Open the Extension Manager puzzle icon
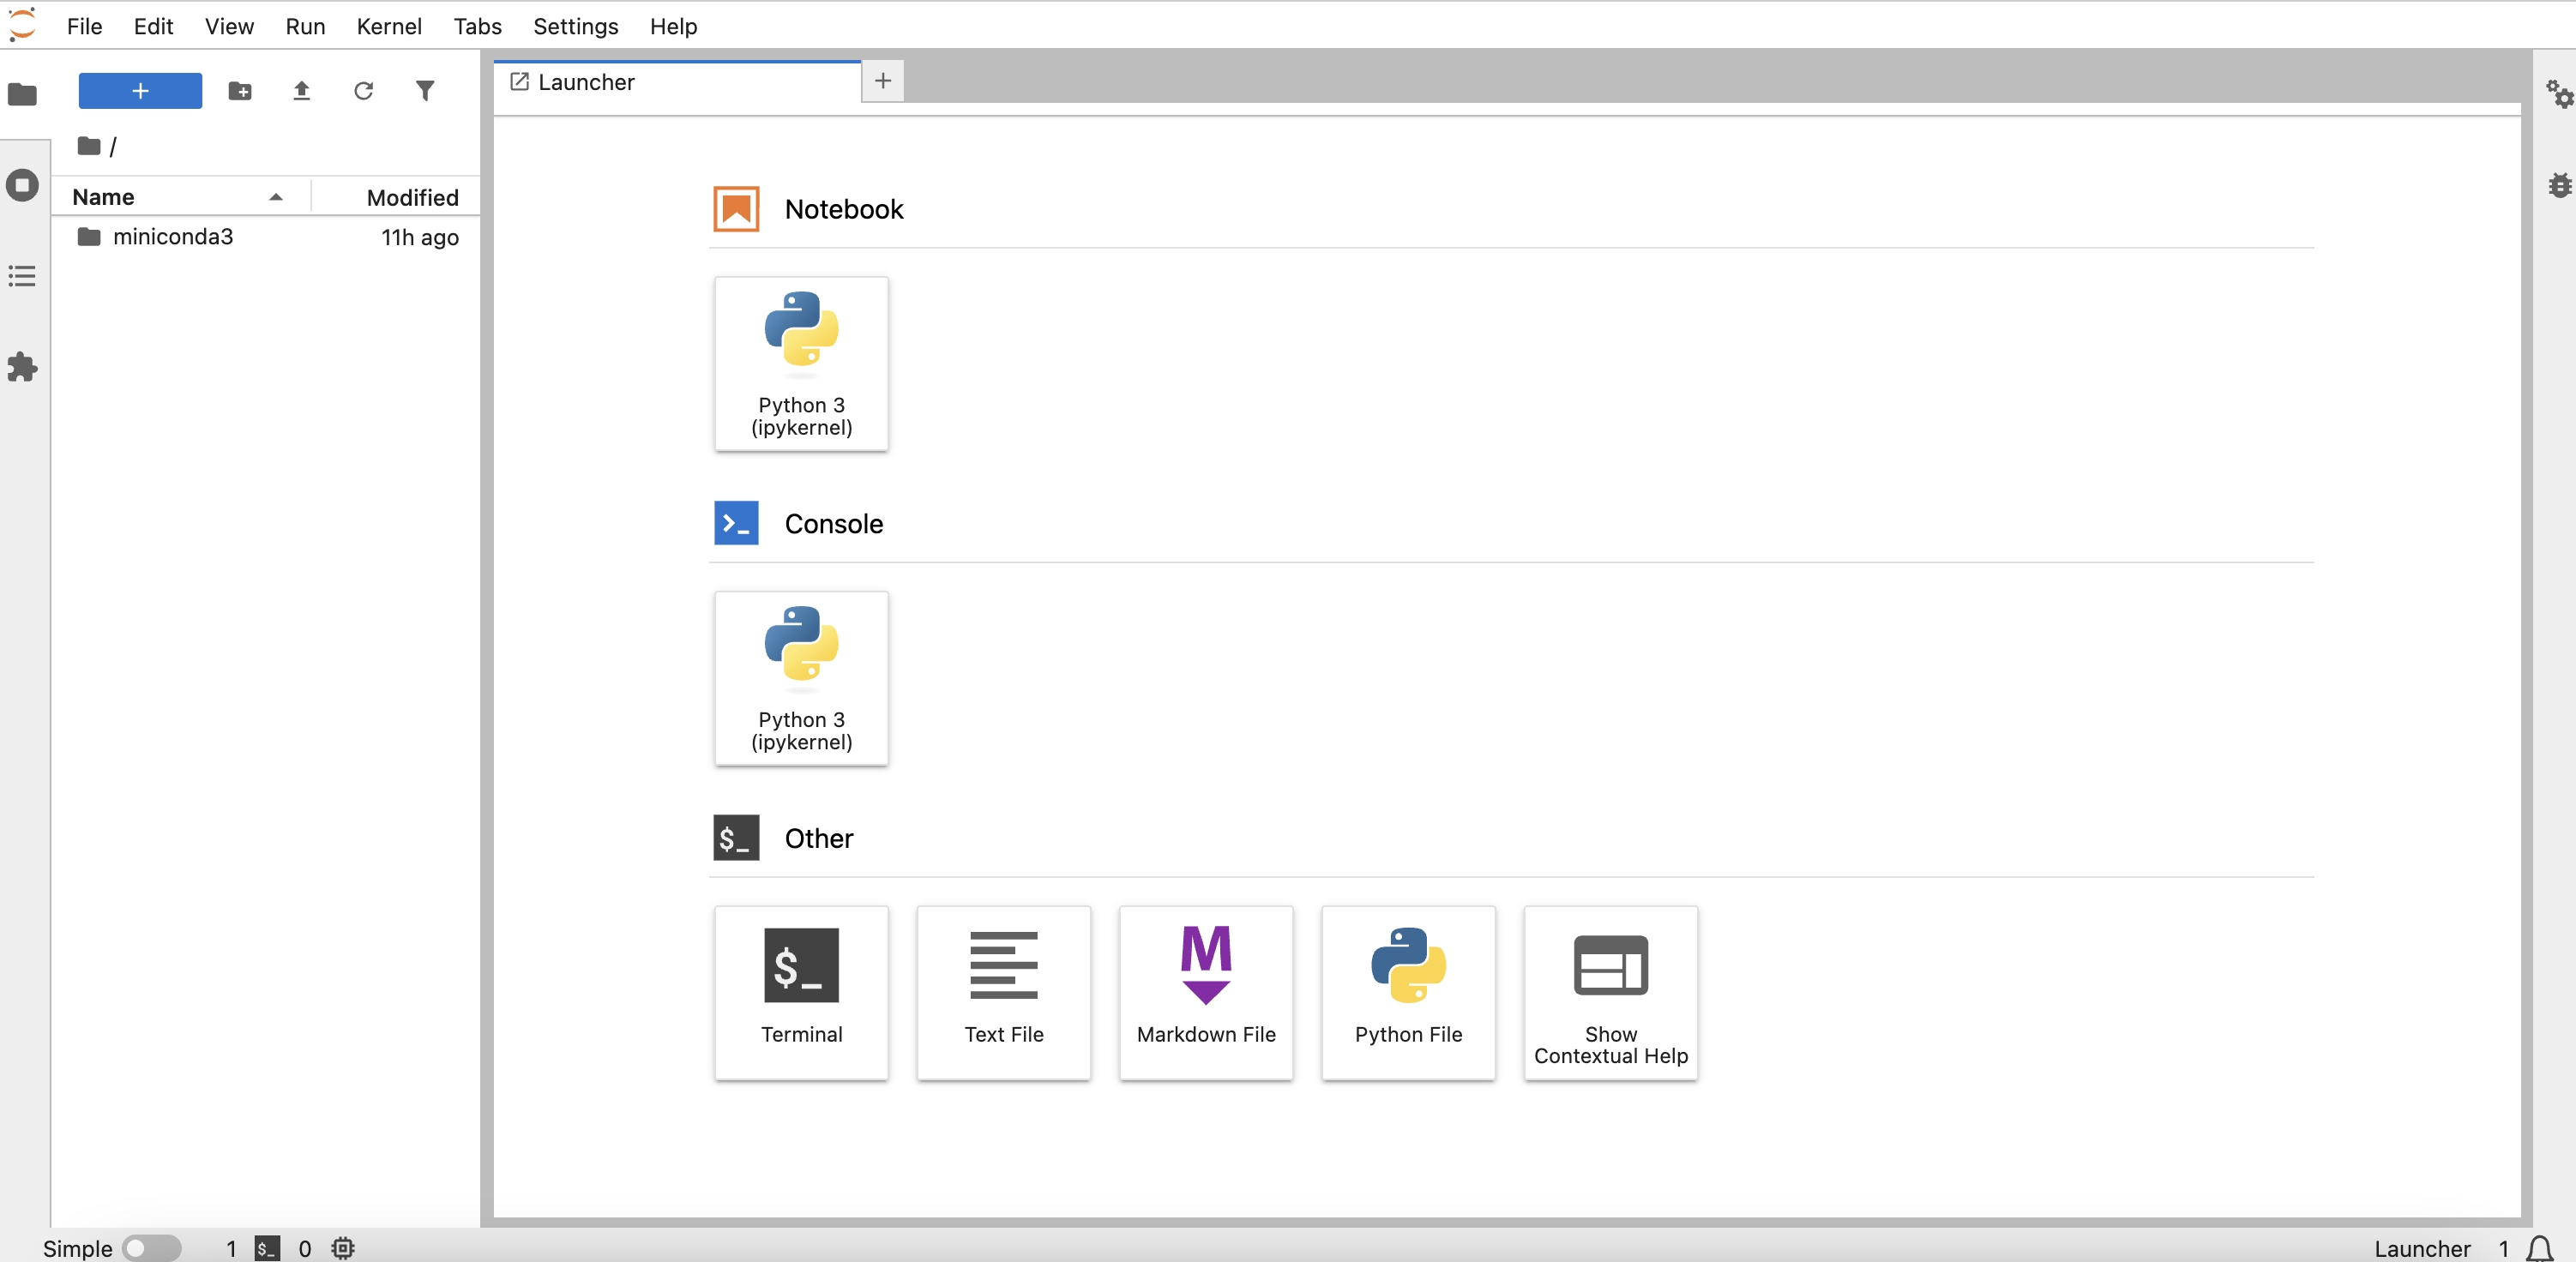 22,367
